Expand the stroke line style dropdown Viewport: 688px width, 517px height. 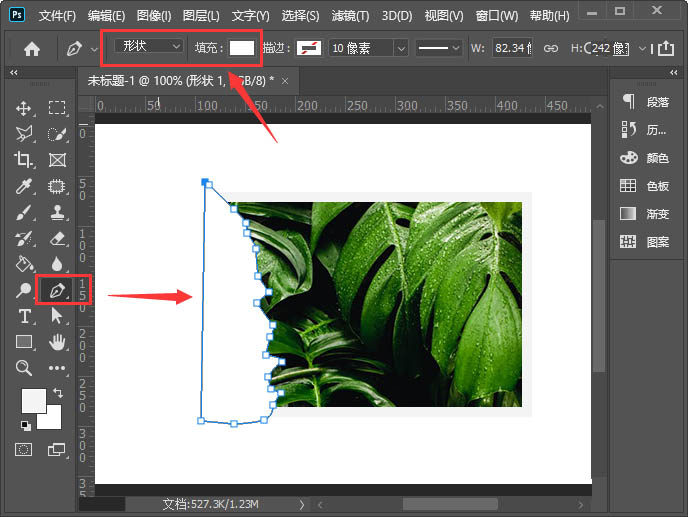click(439, 48)
